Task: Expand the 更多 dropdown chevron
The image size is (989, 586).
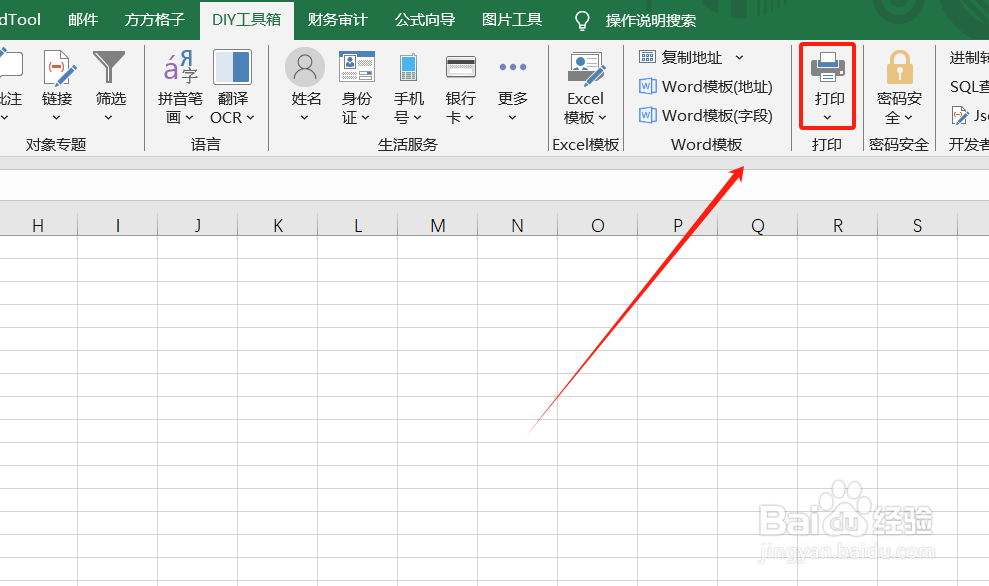Action: (512, 118)
